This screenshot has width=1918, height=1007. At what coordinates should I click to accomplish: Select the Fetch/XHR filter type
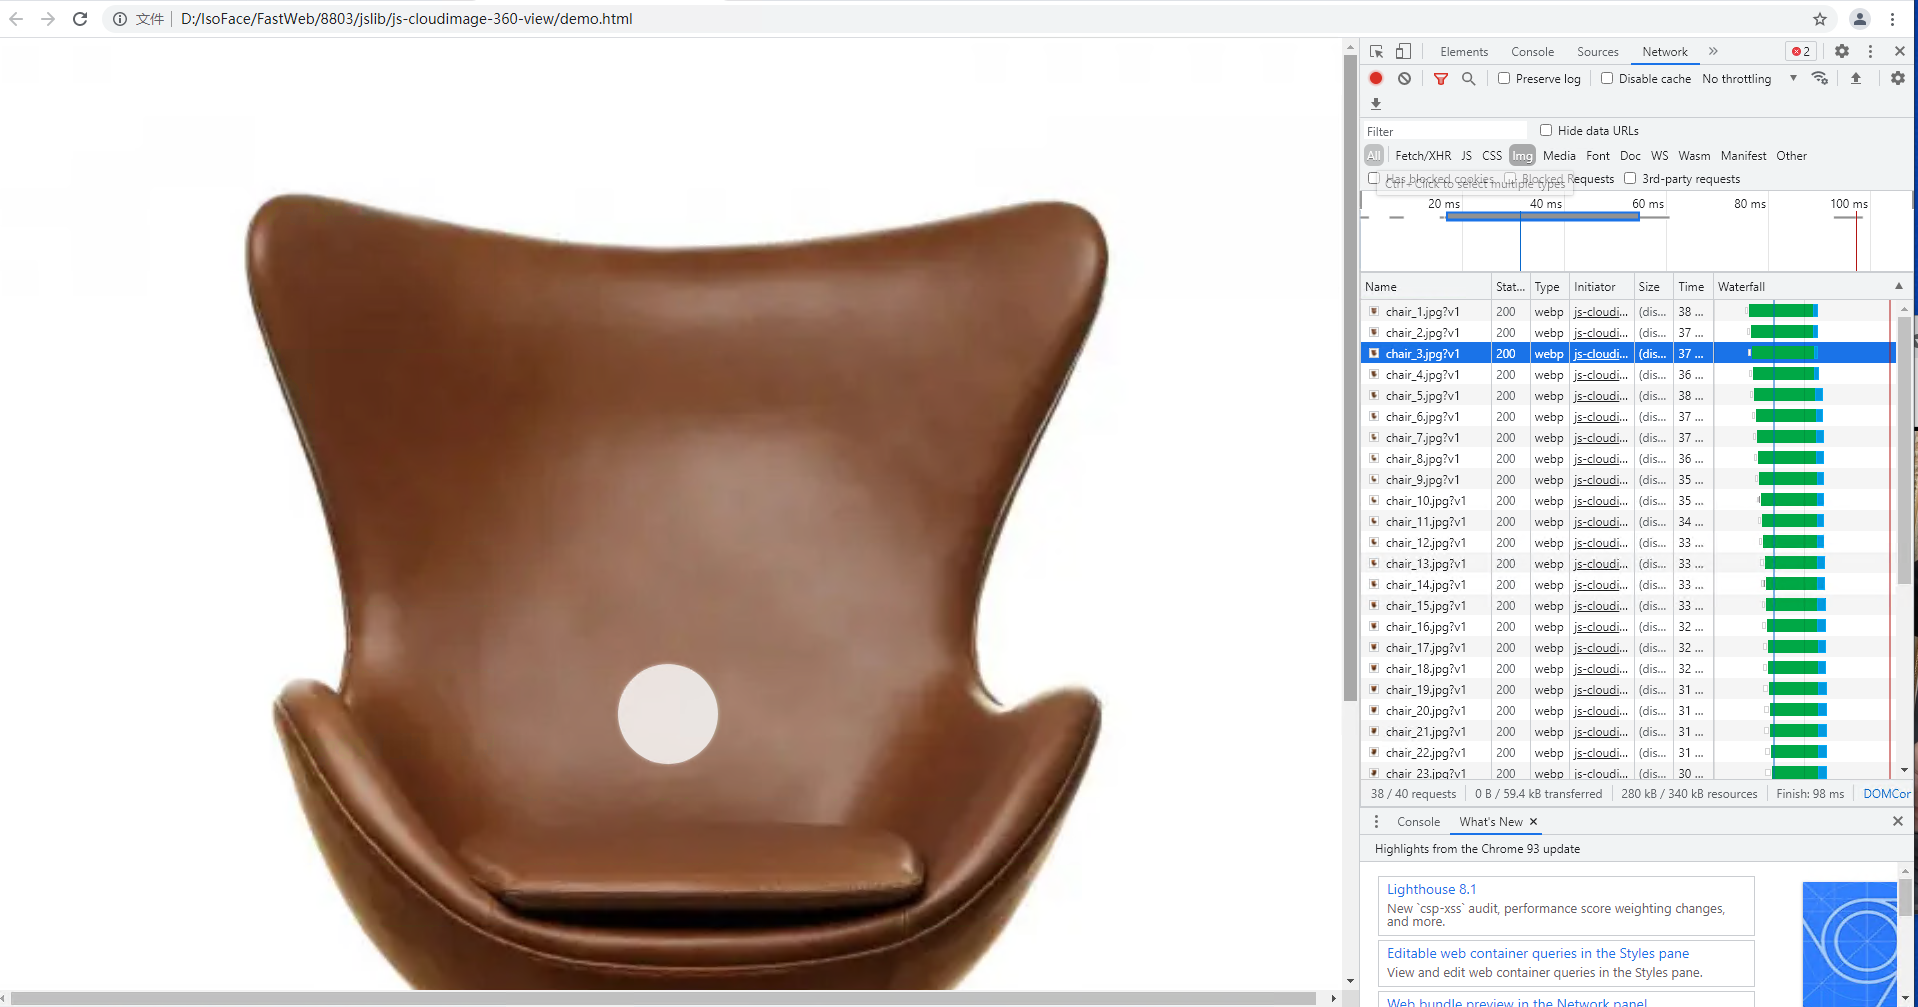(x=1423, y=155)
